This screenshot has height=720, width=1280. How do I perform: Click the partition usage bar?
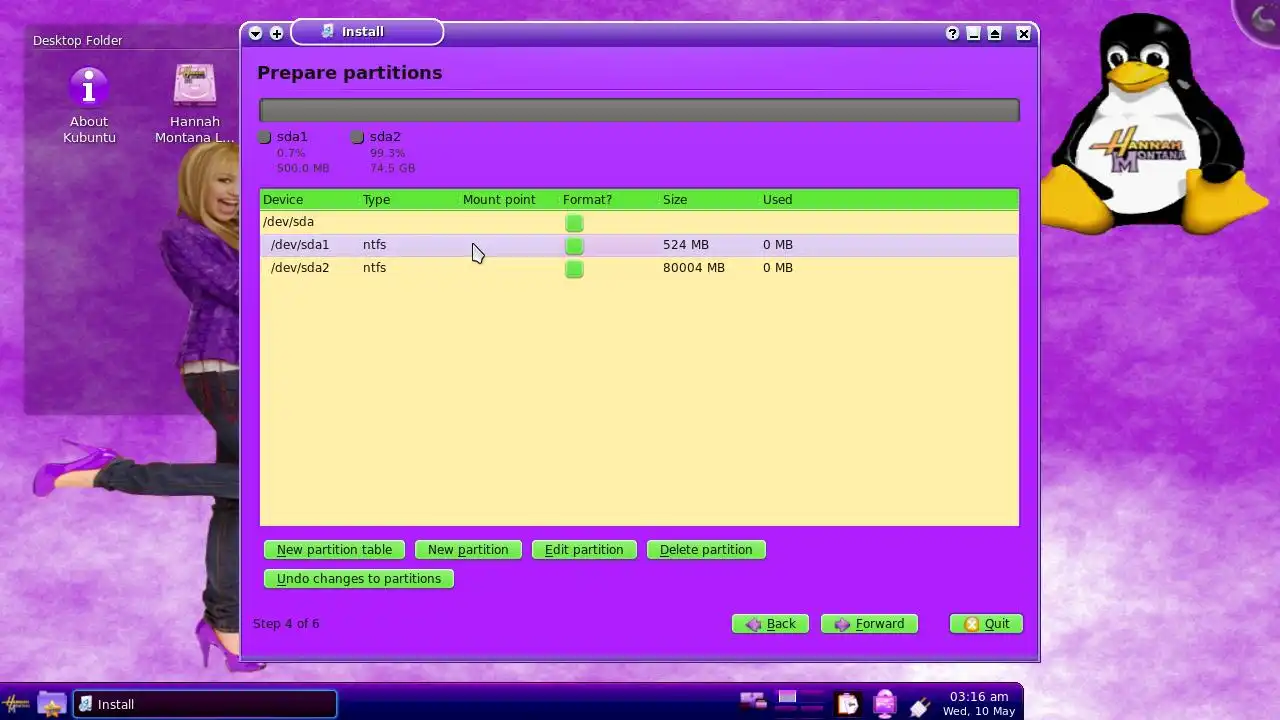point(639,110)
